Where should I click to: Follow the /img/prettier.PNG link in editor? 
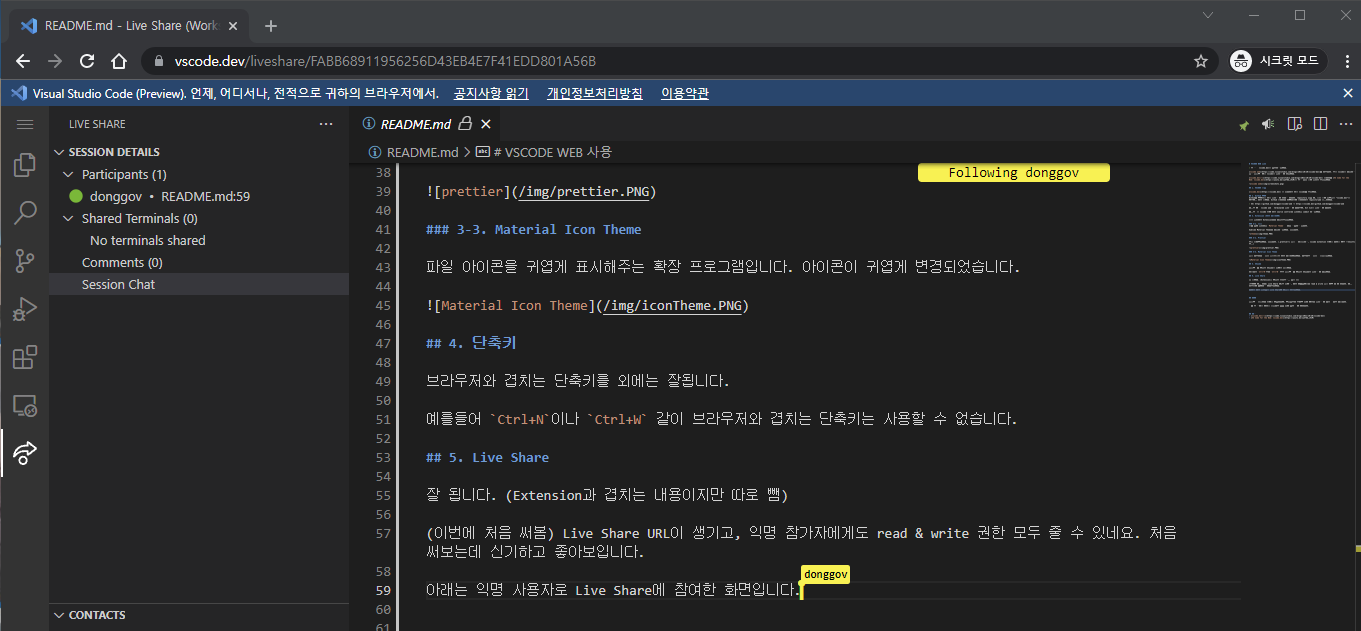[x=583, y=191]
